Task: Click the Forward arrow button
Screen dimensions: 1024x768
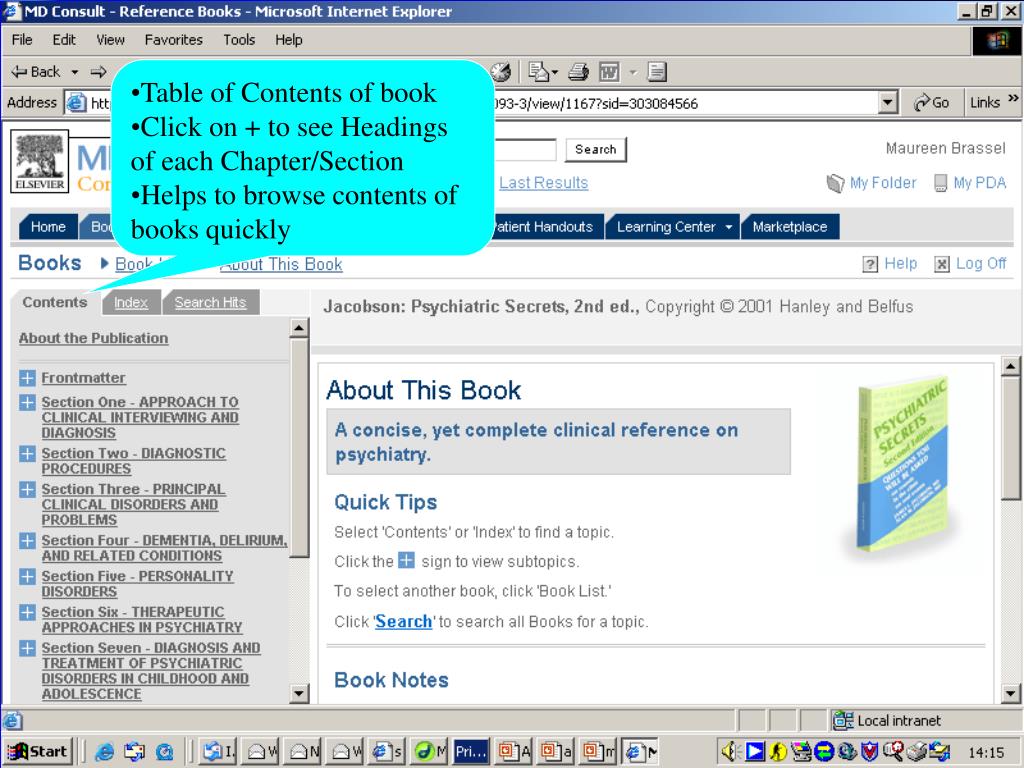Action: click(99, 72)
